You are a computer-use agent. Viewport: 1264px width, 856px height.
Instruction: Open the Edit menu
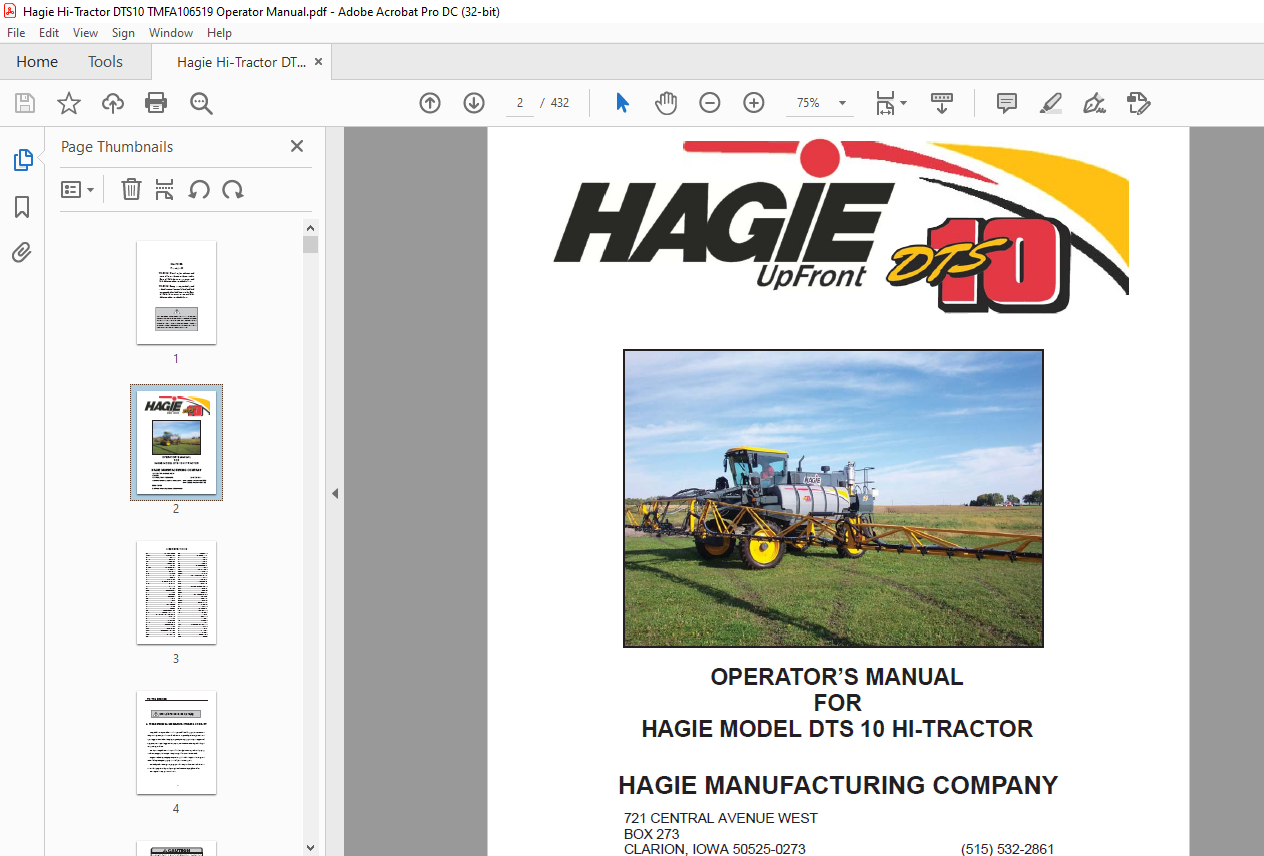49,33
